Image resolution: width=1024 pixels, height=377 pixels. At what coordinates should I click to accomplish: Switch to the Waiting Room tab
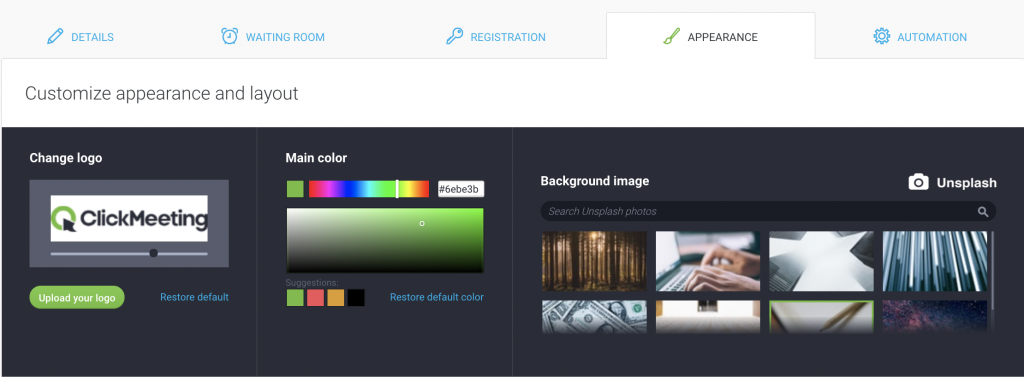click(x=272, y=37)
